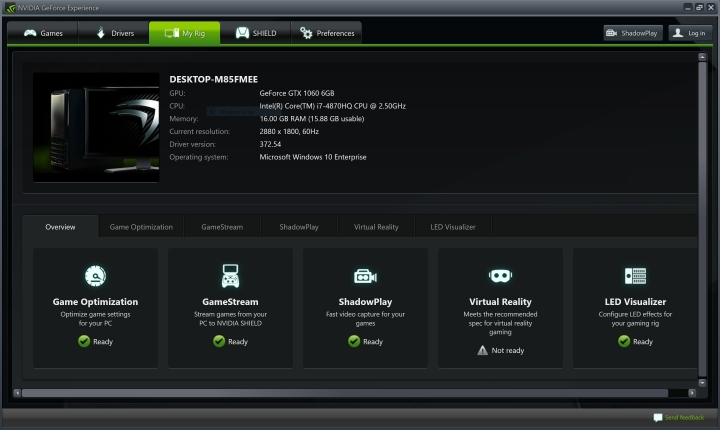The height and width of the screenshot is (430, 720).
Task: Click Virtual Reality Not ready warning icon
Action: point(483,351)
